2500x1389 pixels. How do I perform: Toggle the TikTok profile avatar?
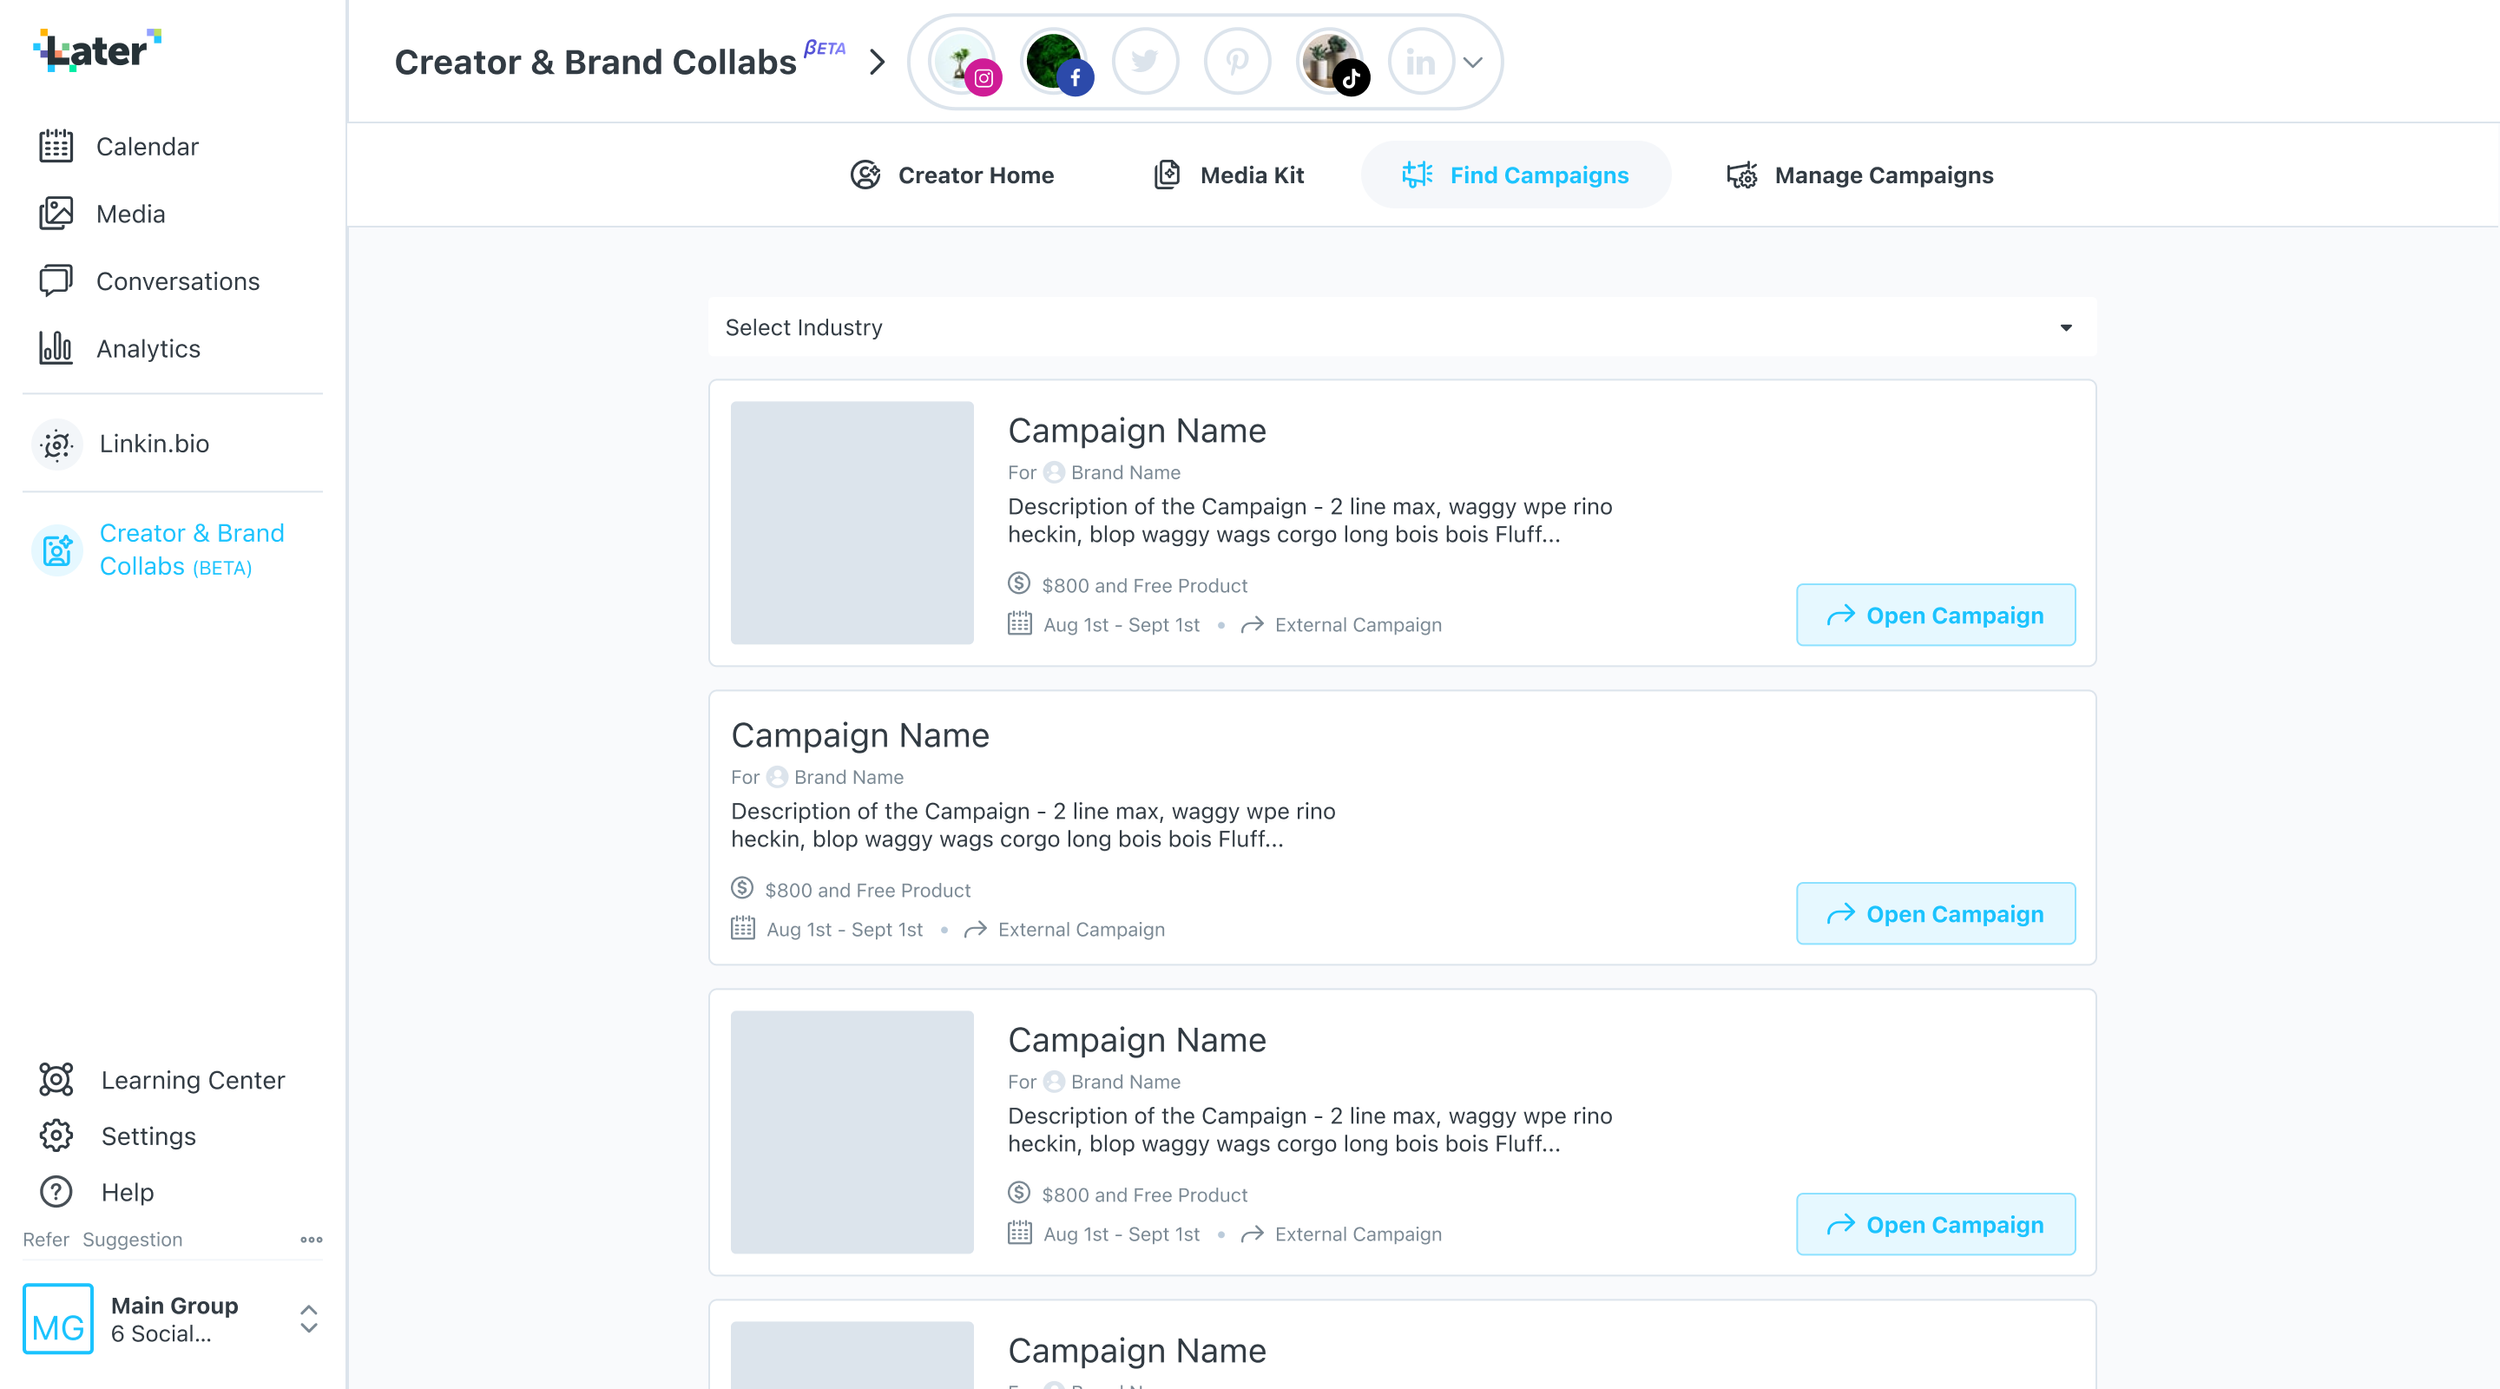[x=1330, y=62]
